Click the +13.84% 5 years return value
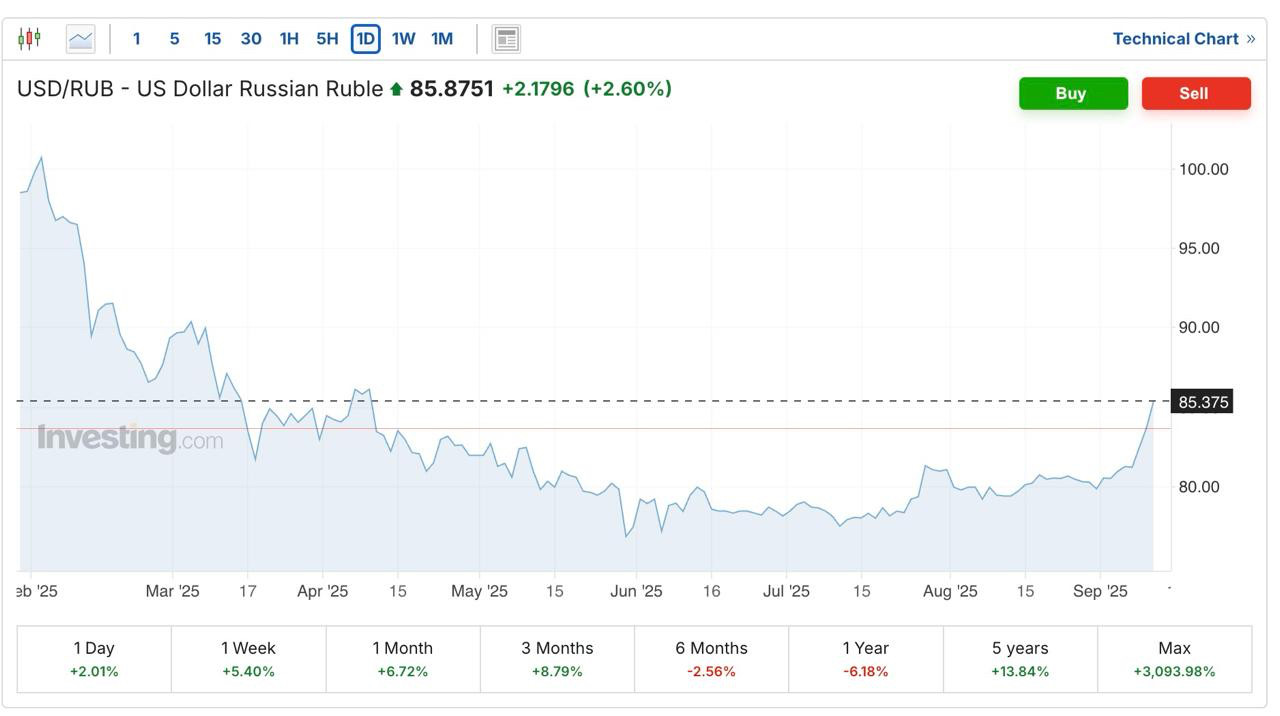Image resolution: width=1280 pixels, height=716 pixels. [x=1020, y=671]
